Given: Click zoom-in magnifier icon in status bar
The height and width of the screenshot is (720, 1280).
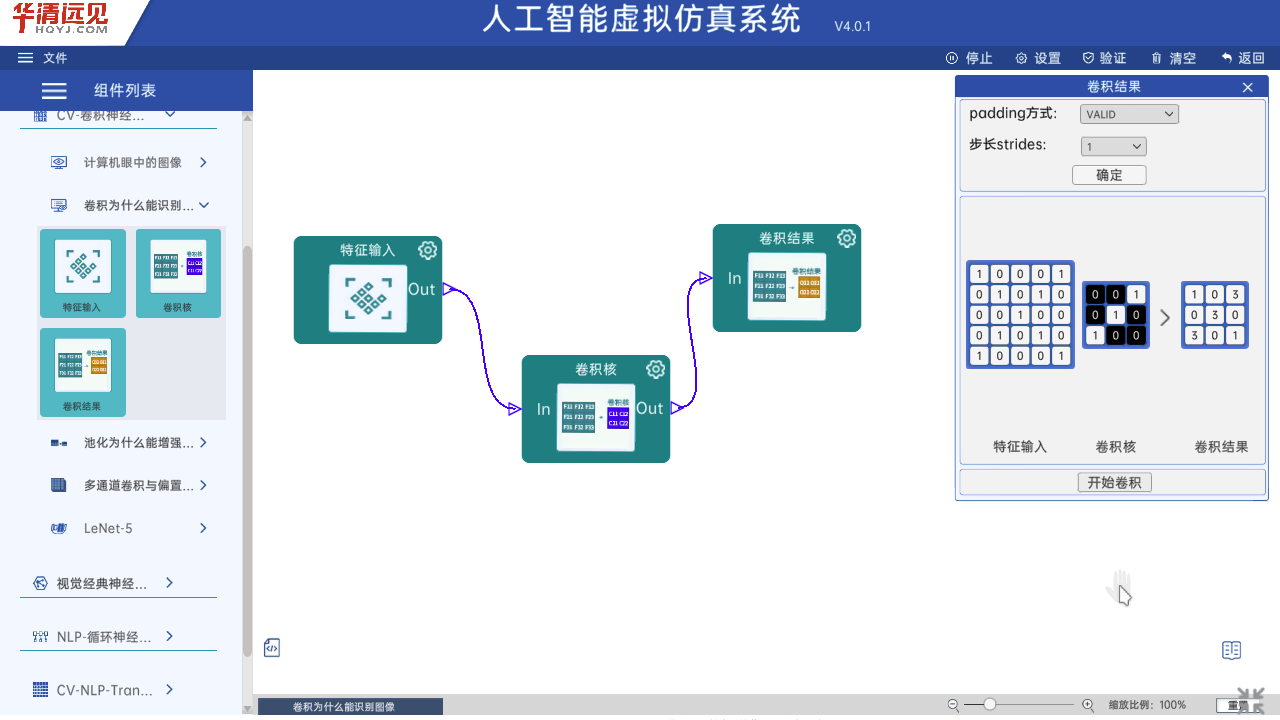Looking at the screenshot, I should point(1088,705).
